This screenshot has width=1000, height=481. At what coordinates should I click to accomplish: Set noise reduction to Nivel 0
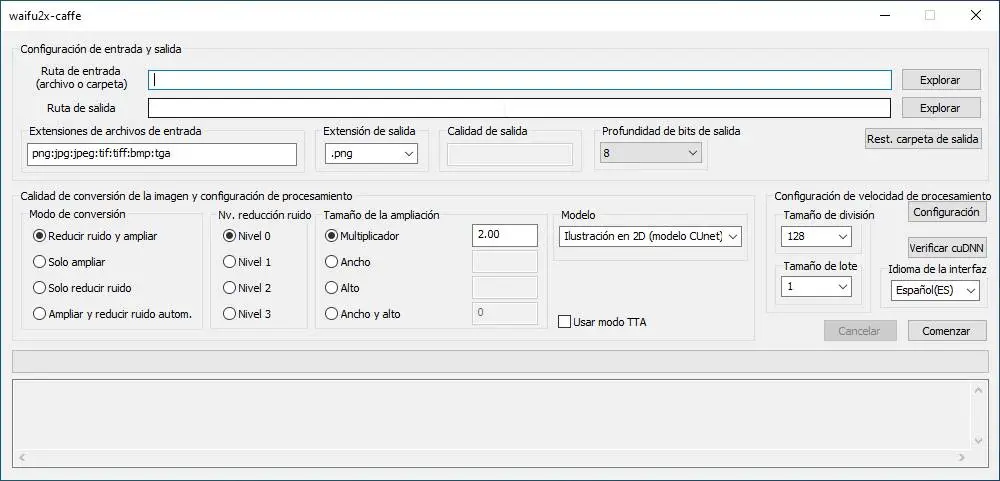[247, 235]
